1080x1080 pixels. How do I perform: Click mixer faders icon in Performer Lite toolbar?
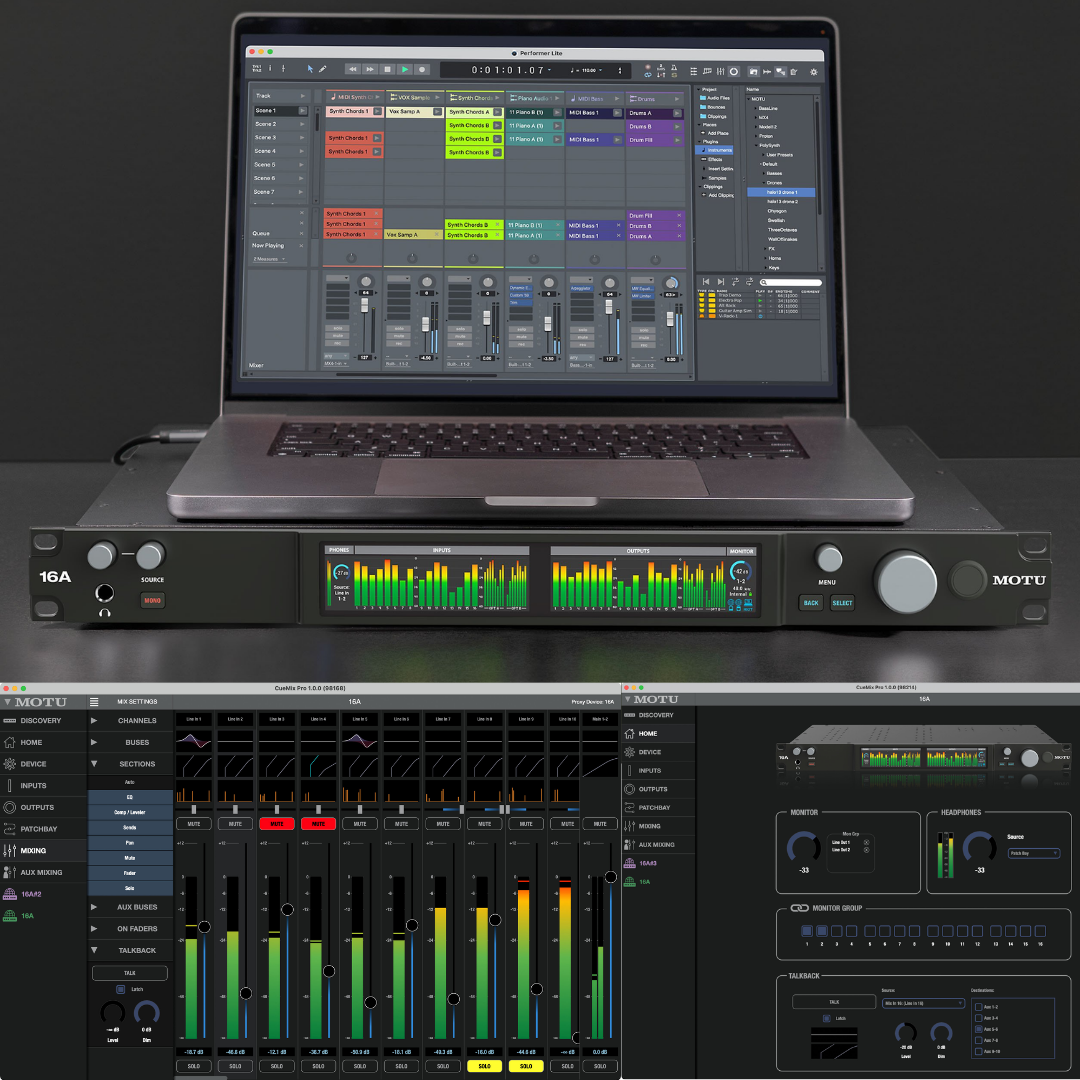(720, 72)
